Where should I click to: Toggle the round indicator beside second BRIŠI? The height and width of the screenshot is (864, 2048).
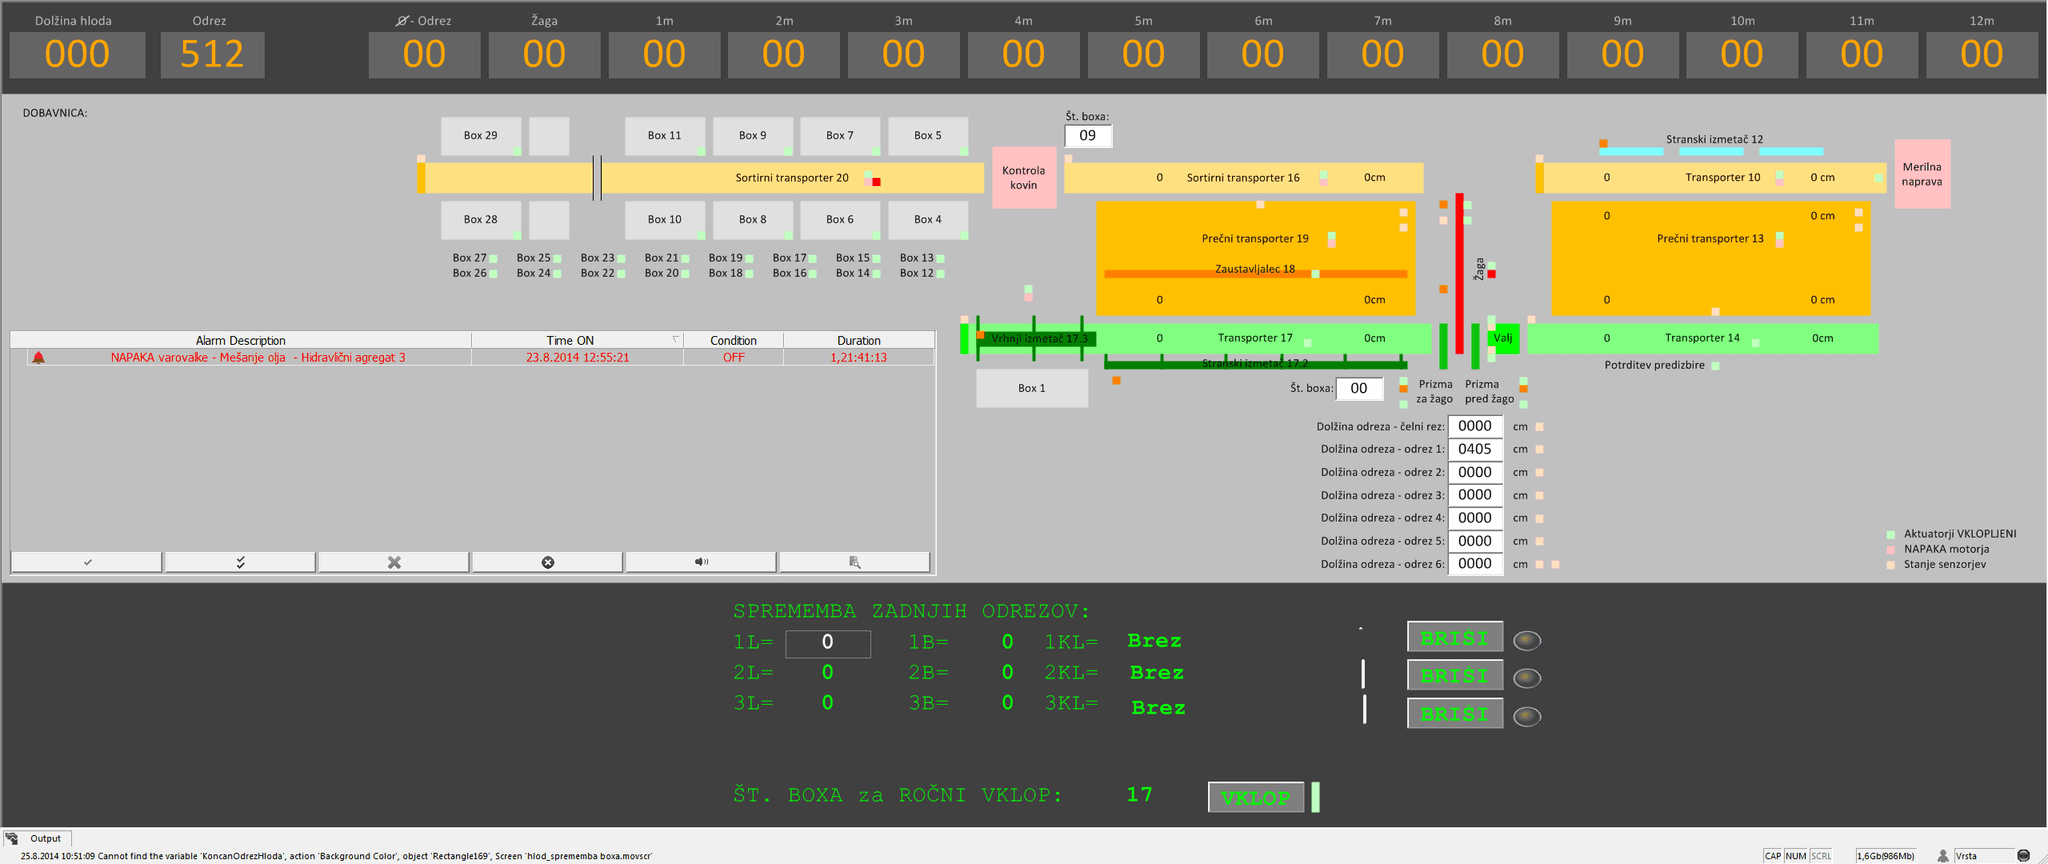pos(1527,678)
